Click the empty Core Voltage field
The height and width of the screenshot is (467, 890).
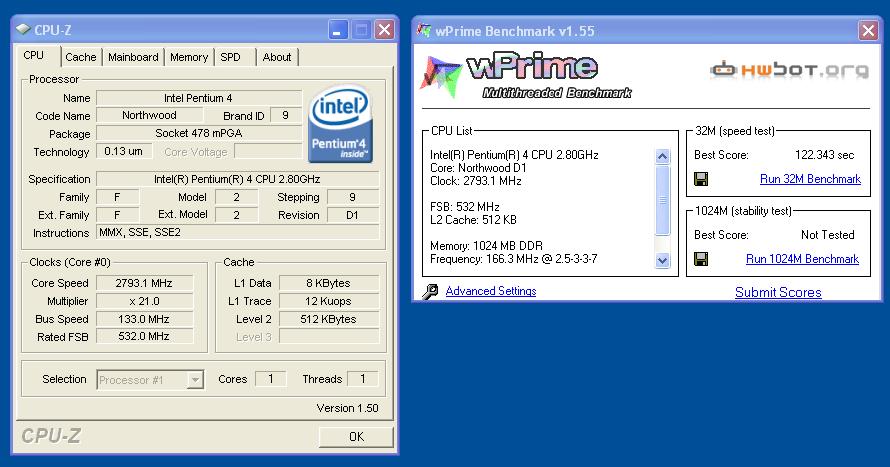[268, 152]
